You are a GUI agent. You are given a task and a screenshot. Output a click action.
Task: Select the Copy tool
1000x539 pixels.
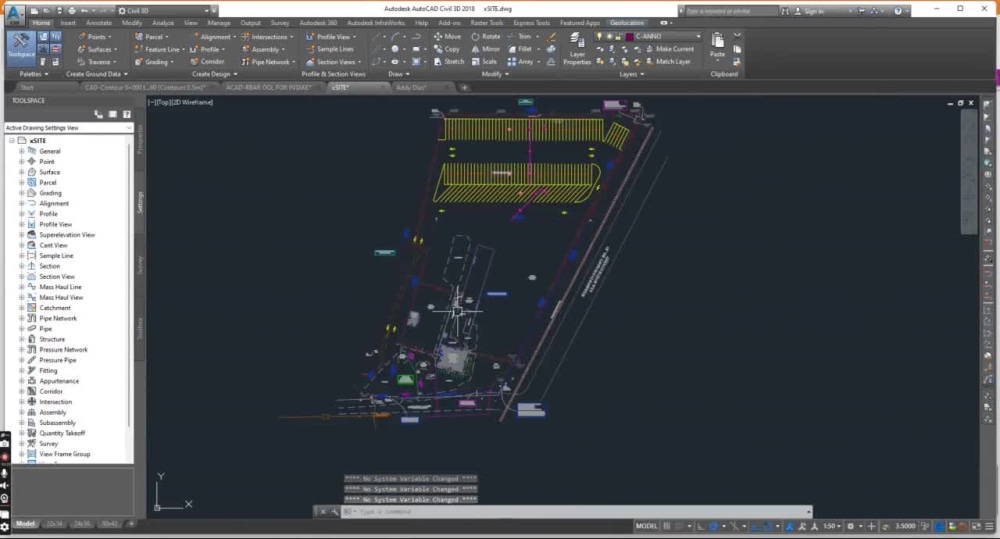pyautogui.click(x=446, y=49)
